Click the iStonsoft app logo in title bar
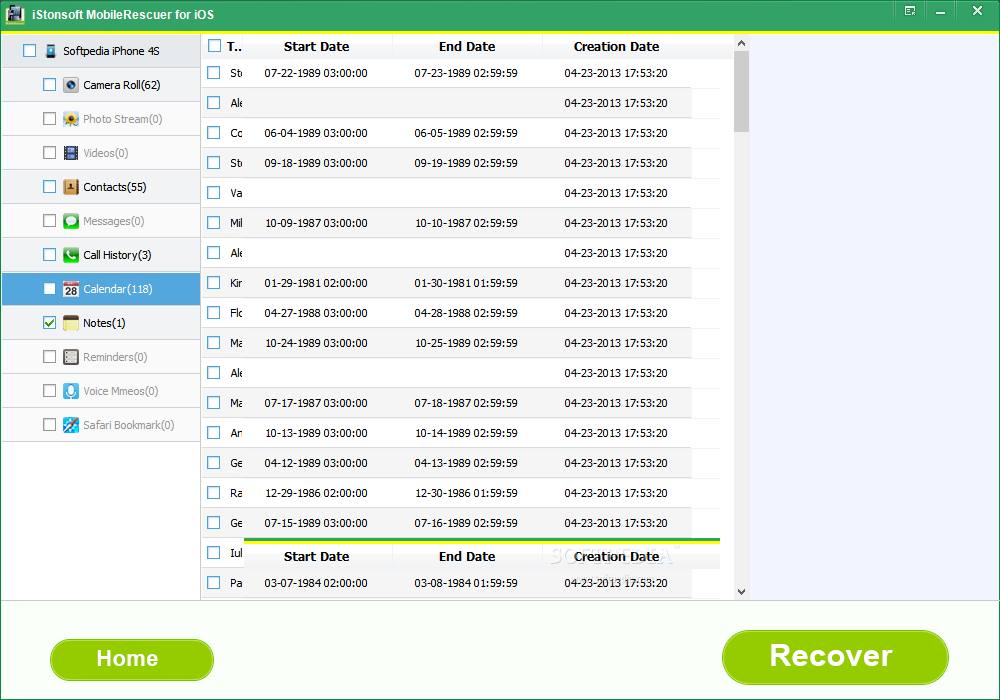The height and width of the screenshot is (700, 1000). (15, 14)
